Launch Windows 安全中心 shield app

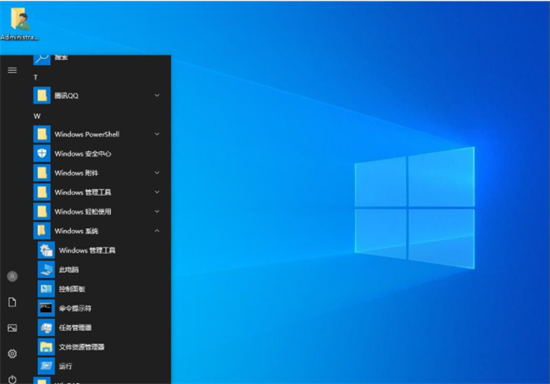tap(96, 154)
